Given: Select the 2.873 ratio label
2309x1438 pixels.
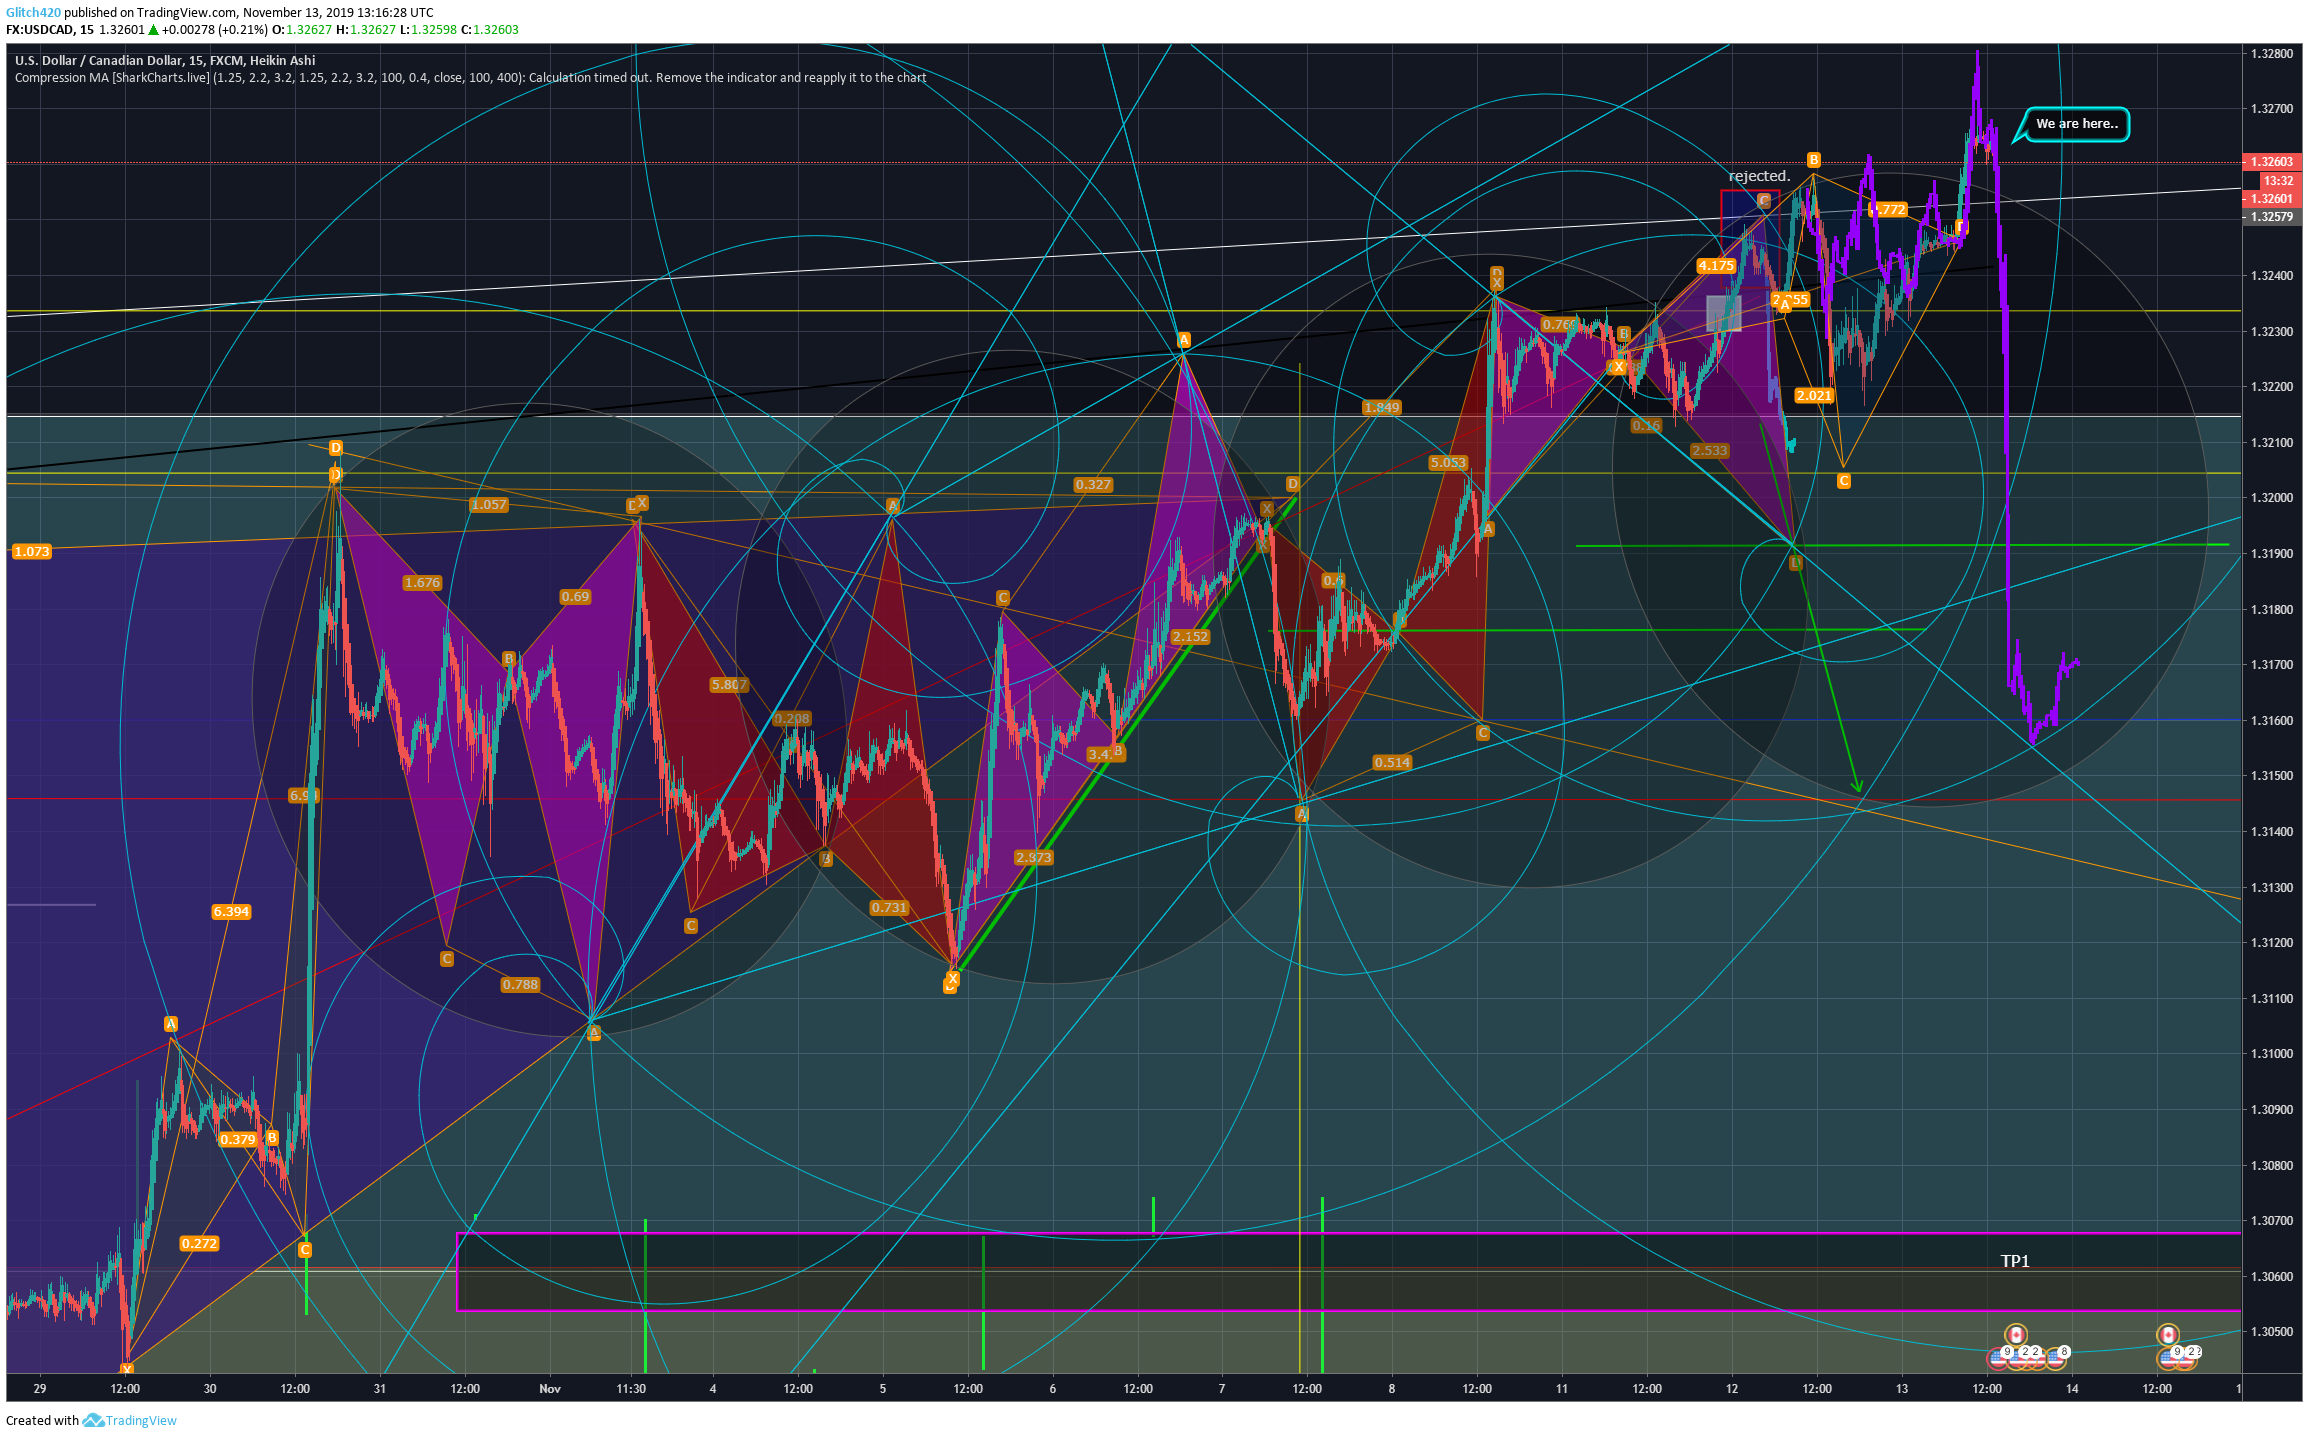Looking at the screenshot, I should pyautogui.click(x=1033, y=857).
